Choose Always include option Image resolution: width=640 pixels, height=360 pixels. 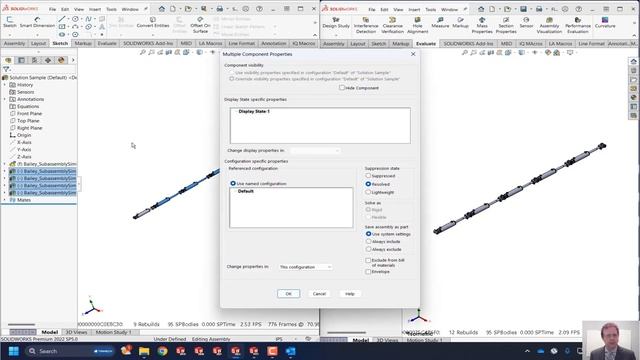368,241
